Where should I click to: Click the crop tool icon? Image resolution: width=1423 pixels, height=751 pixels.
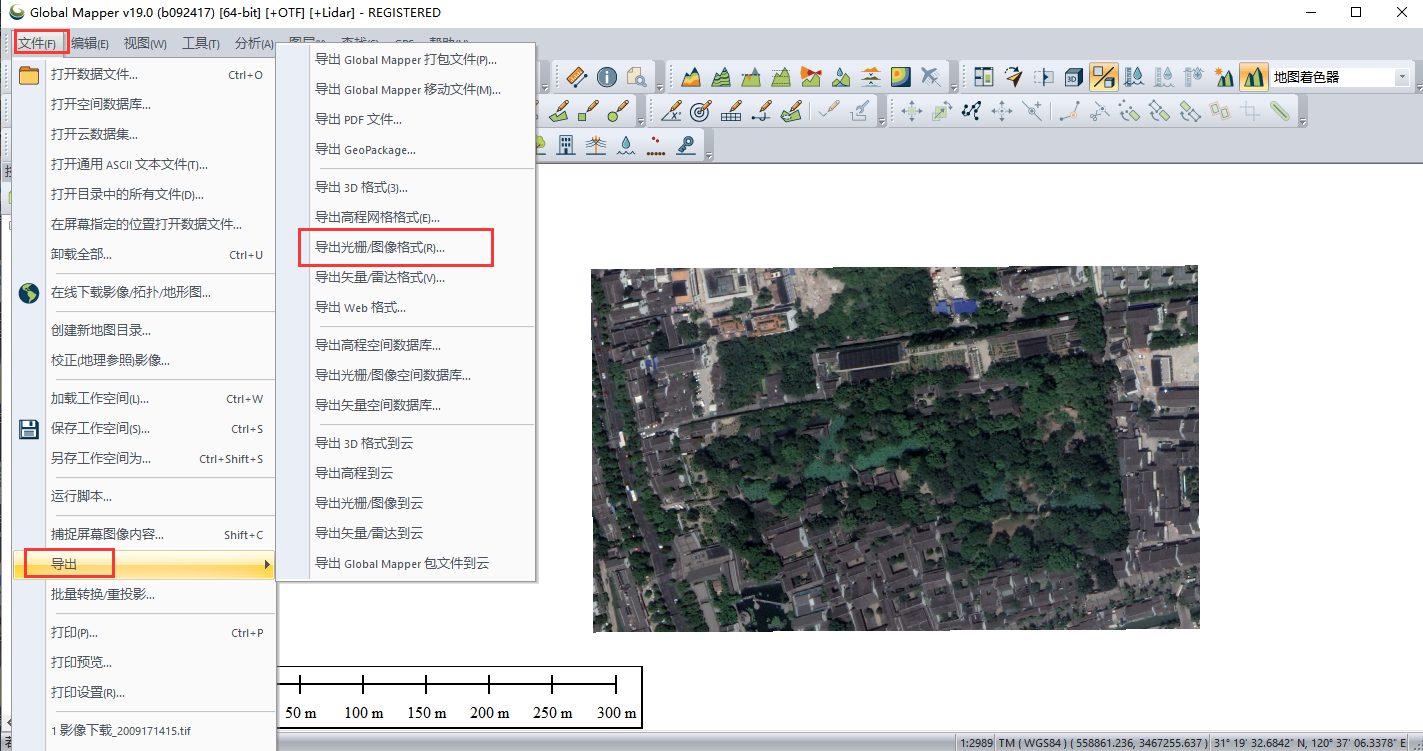point(1249,111)
